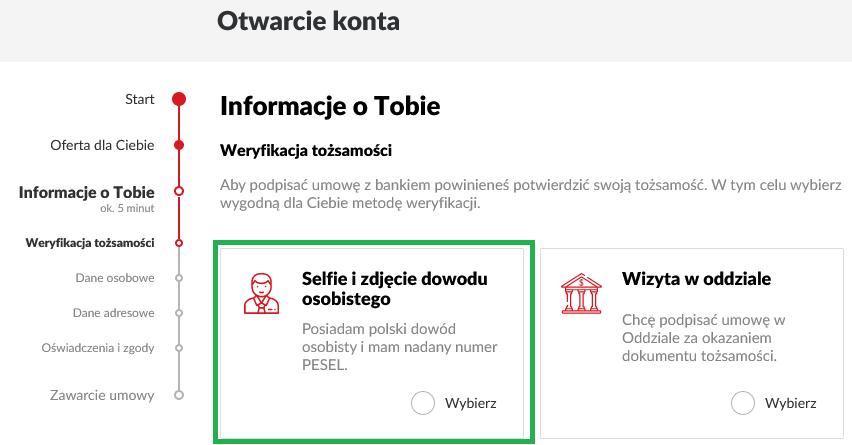The height and width of the screenshot is (445, 852).
Task: Jump to Dane osobowe substep
Action: [114, 277]
